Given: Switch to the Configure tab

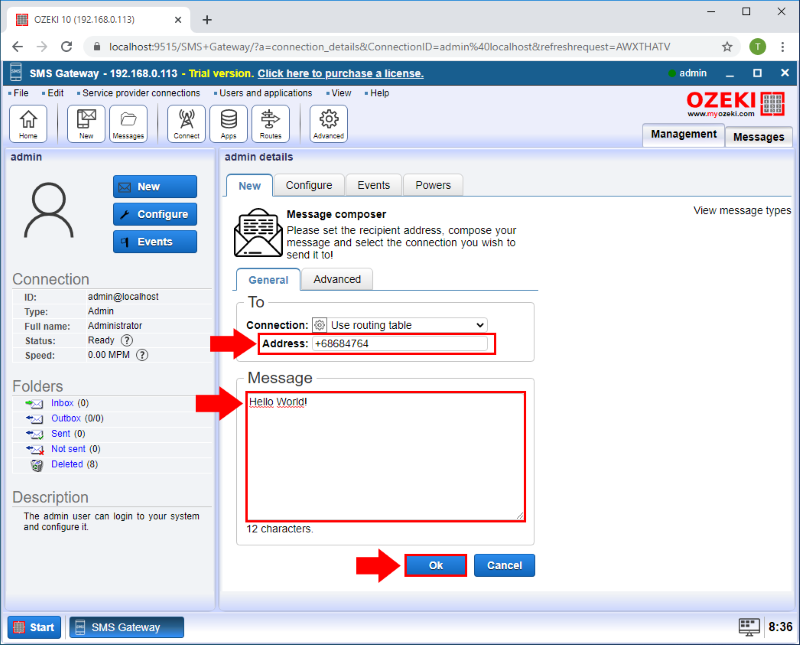Looking at the screenshot, I should pyautogui.click(x=309, y=185).
